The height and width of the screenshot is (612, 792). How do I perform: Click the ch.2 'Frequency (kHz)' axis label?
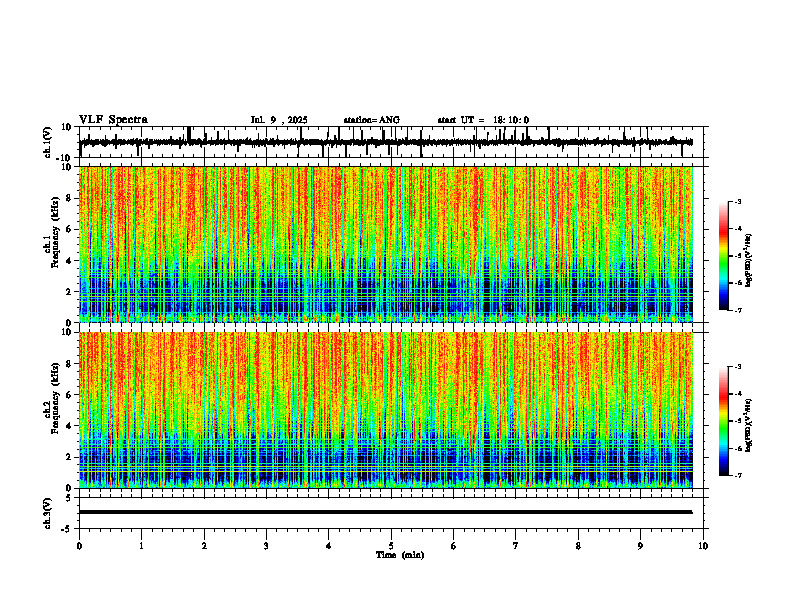(x=55, y=398)
